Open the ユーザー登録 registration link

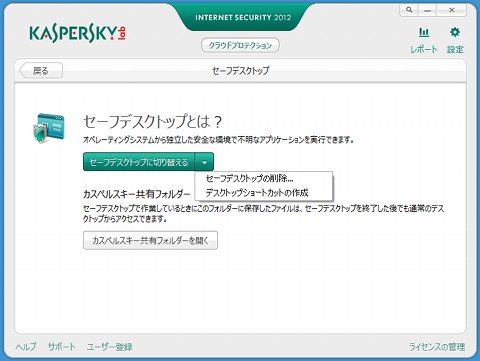coord(109,347)
